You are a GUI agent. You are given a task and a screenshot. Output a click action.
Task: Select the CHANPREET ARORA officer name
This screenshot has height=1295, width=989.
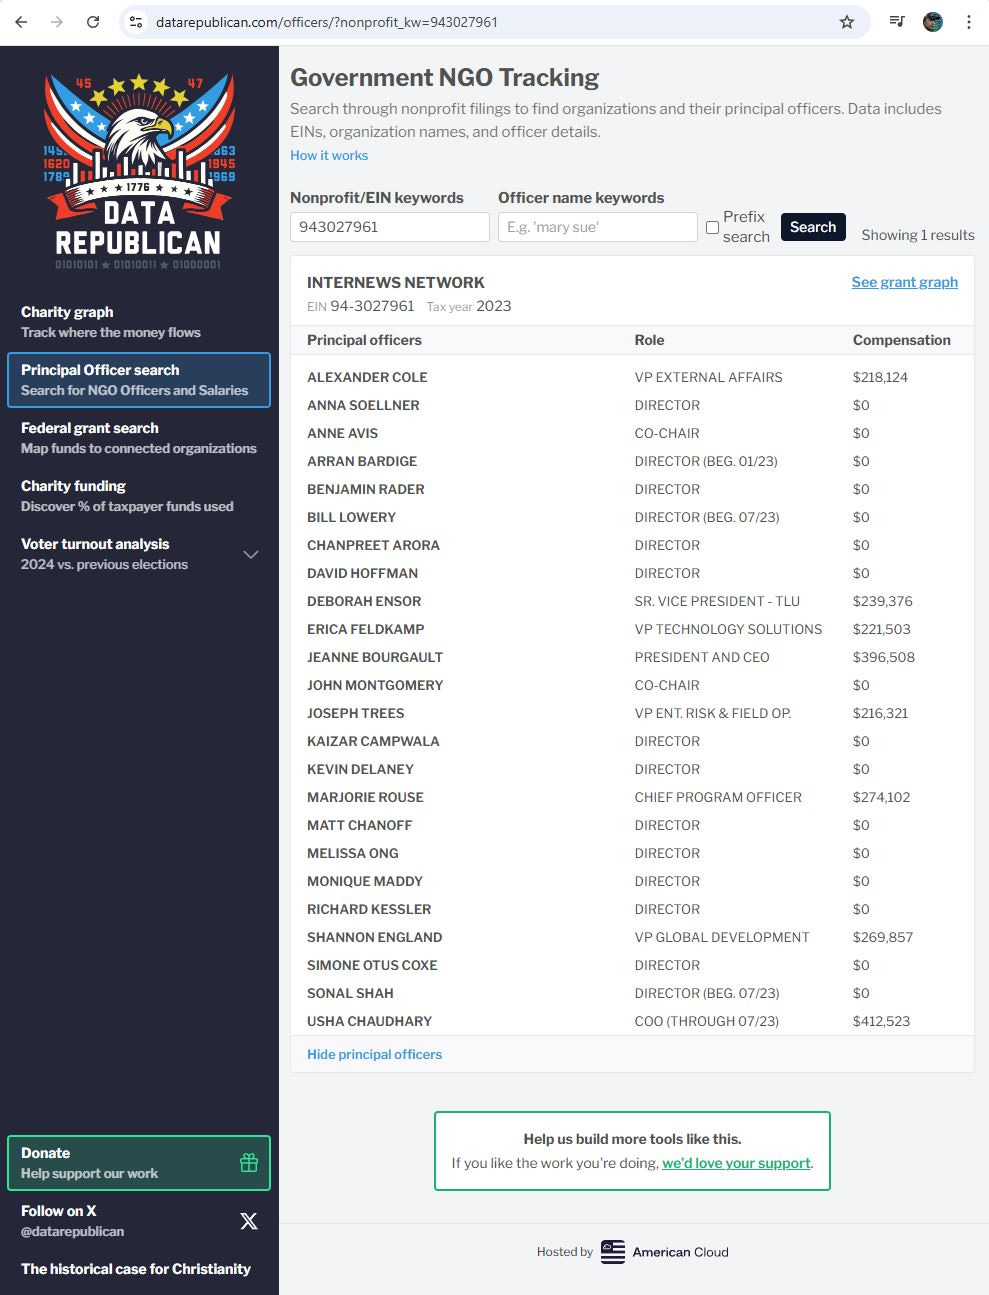click(x=373, y=545)
